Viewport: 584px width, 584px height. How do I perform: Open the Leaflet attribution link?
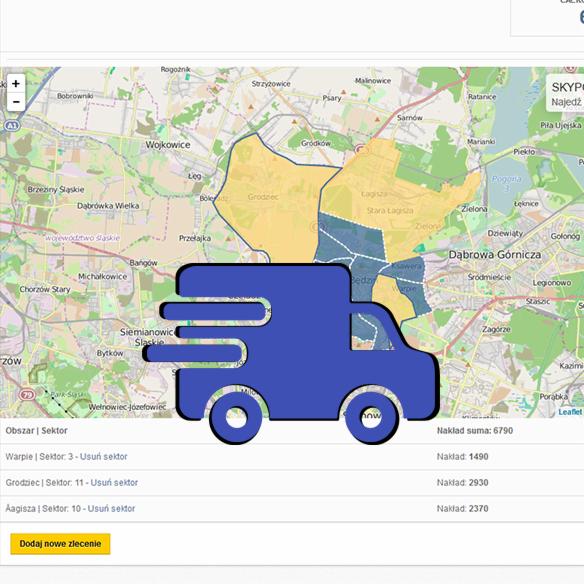pos(570,412)
